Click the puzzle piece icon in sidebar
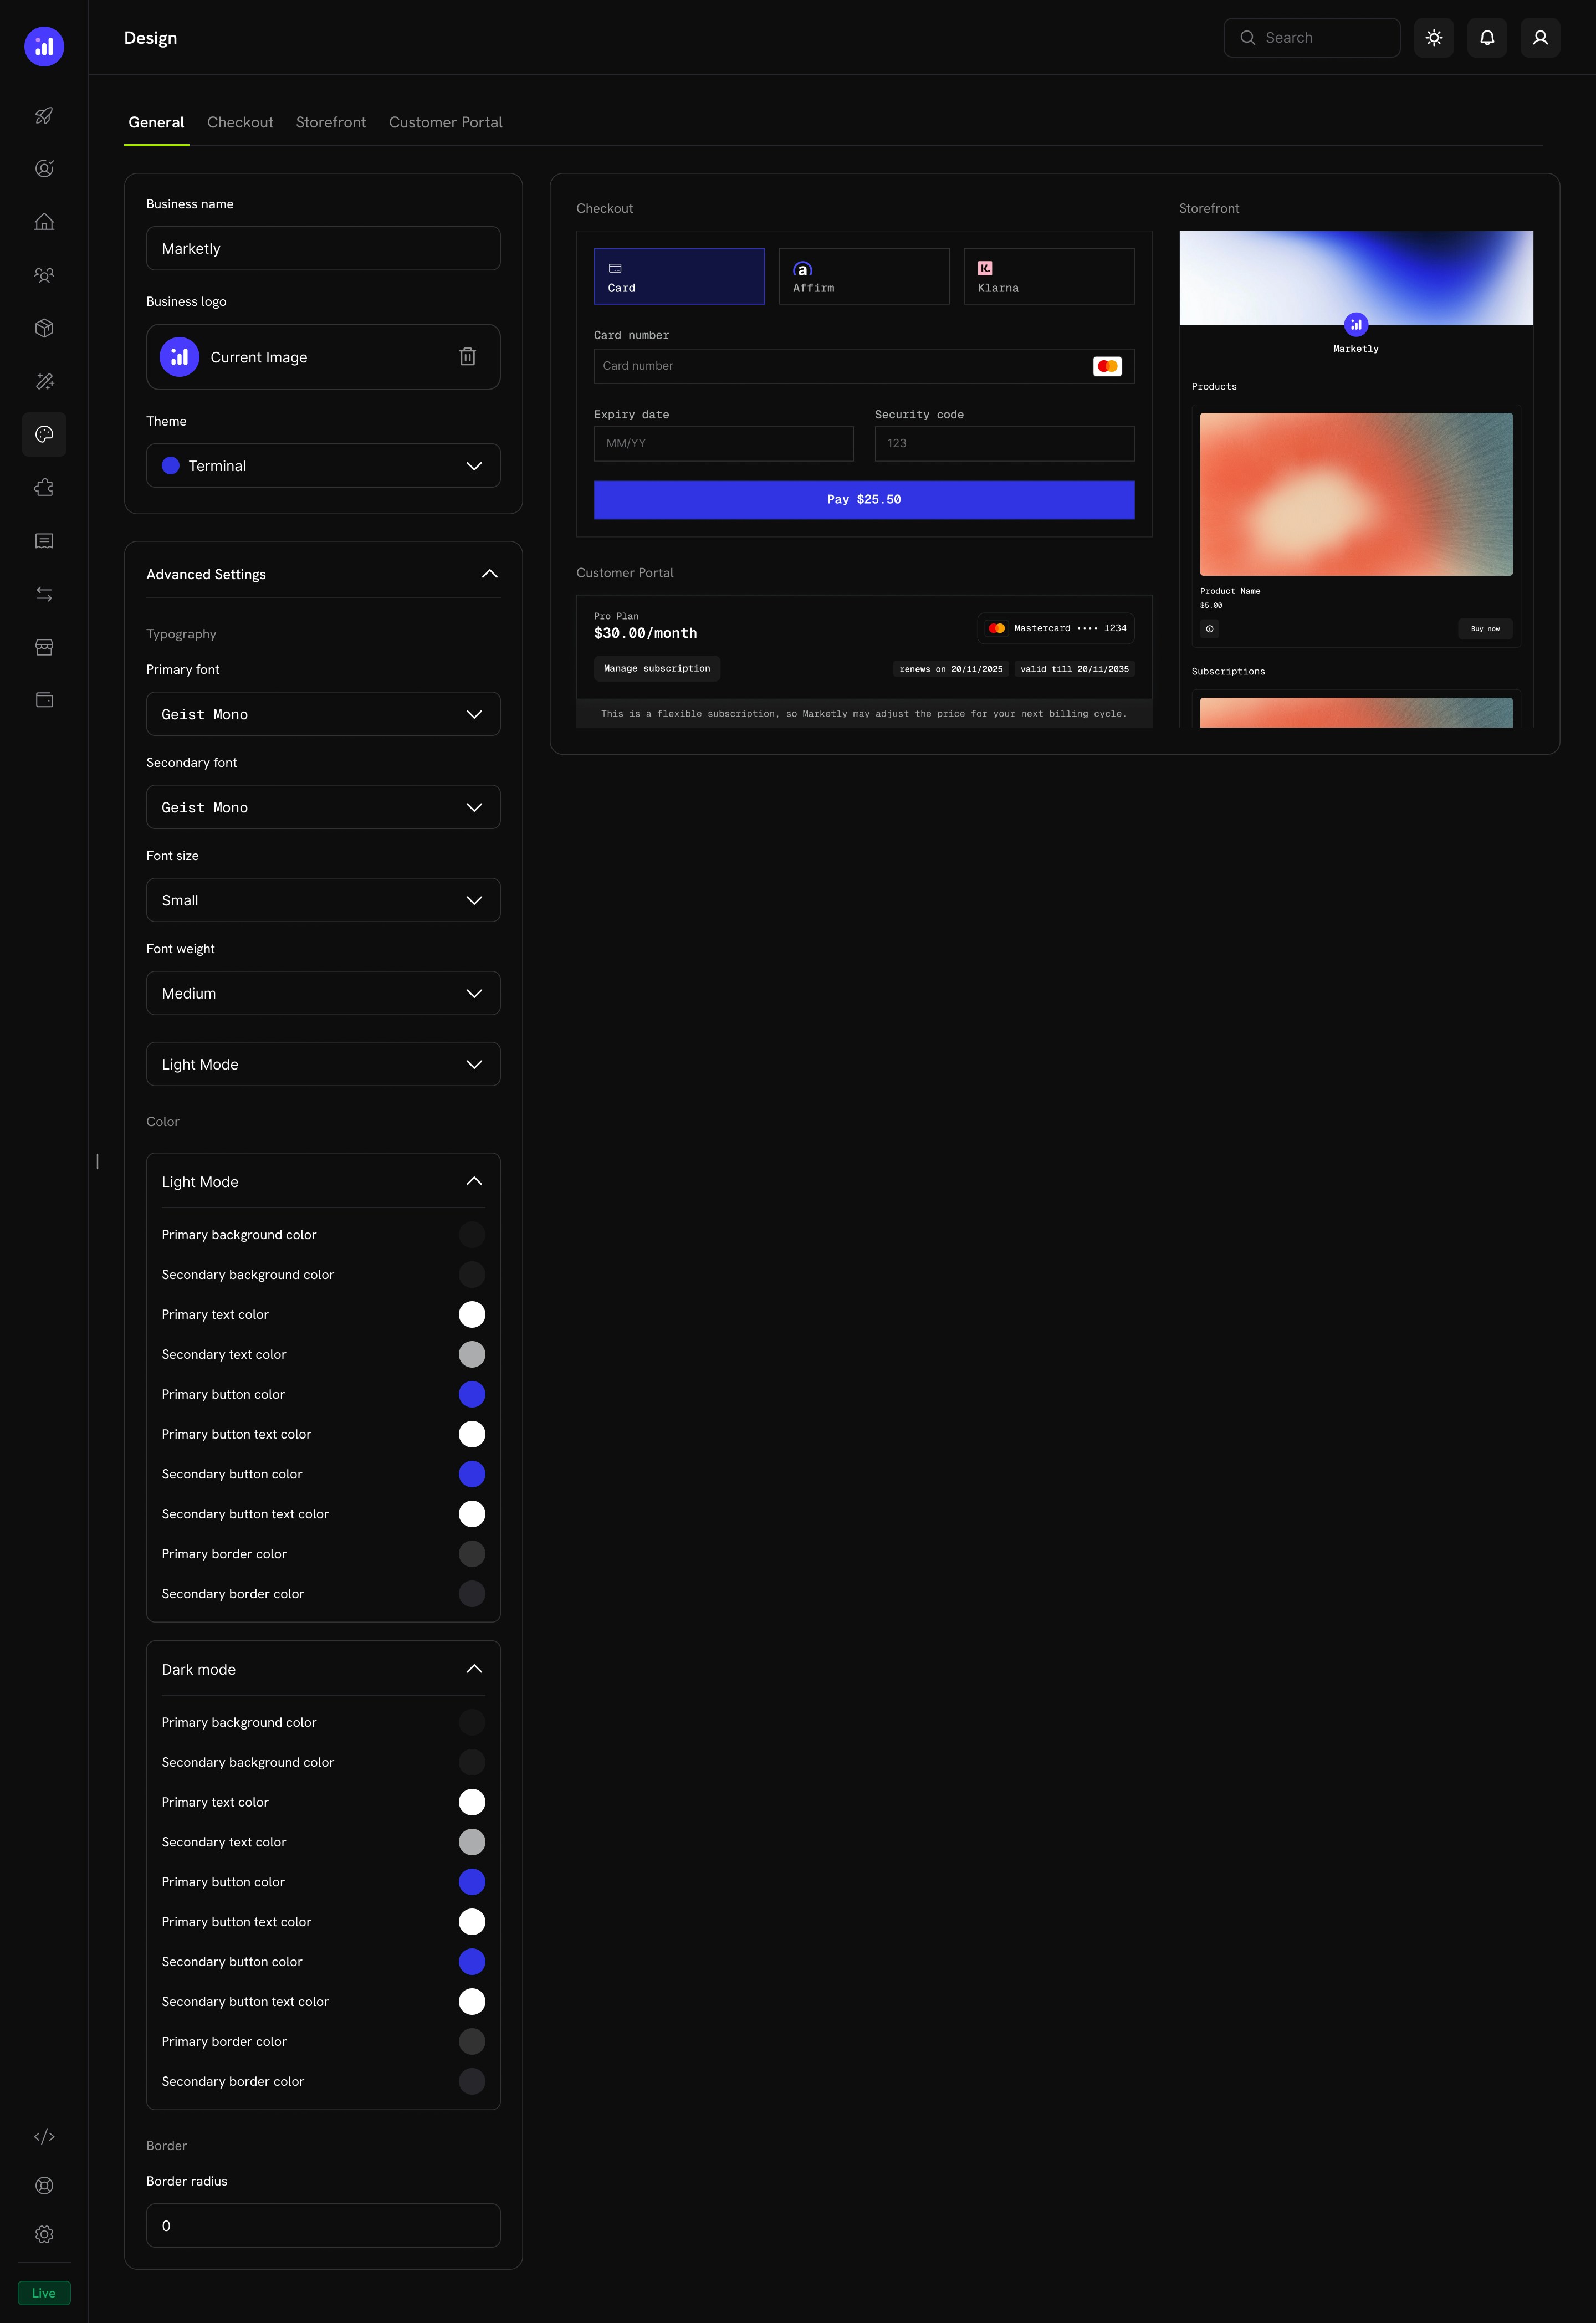 [x=44, y=487]
